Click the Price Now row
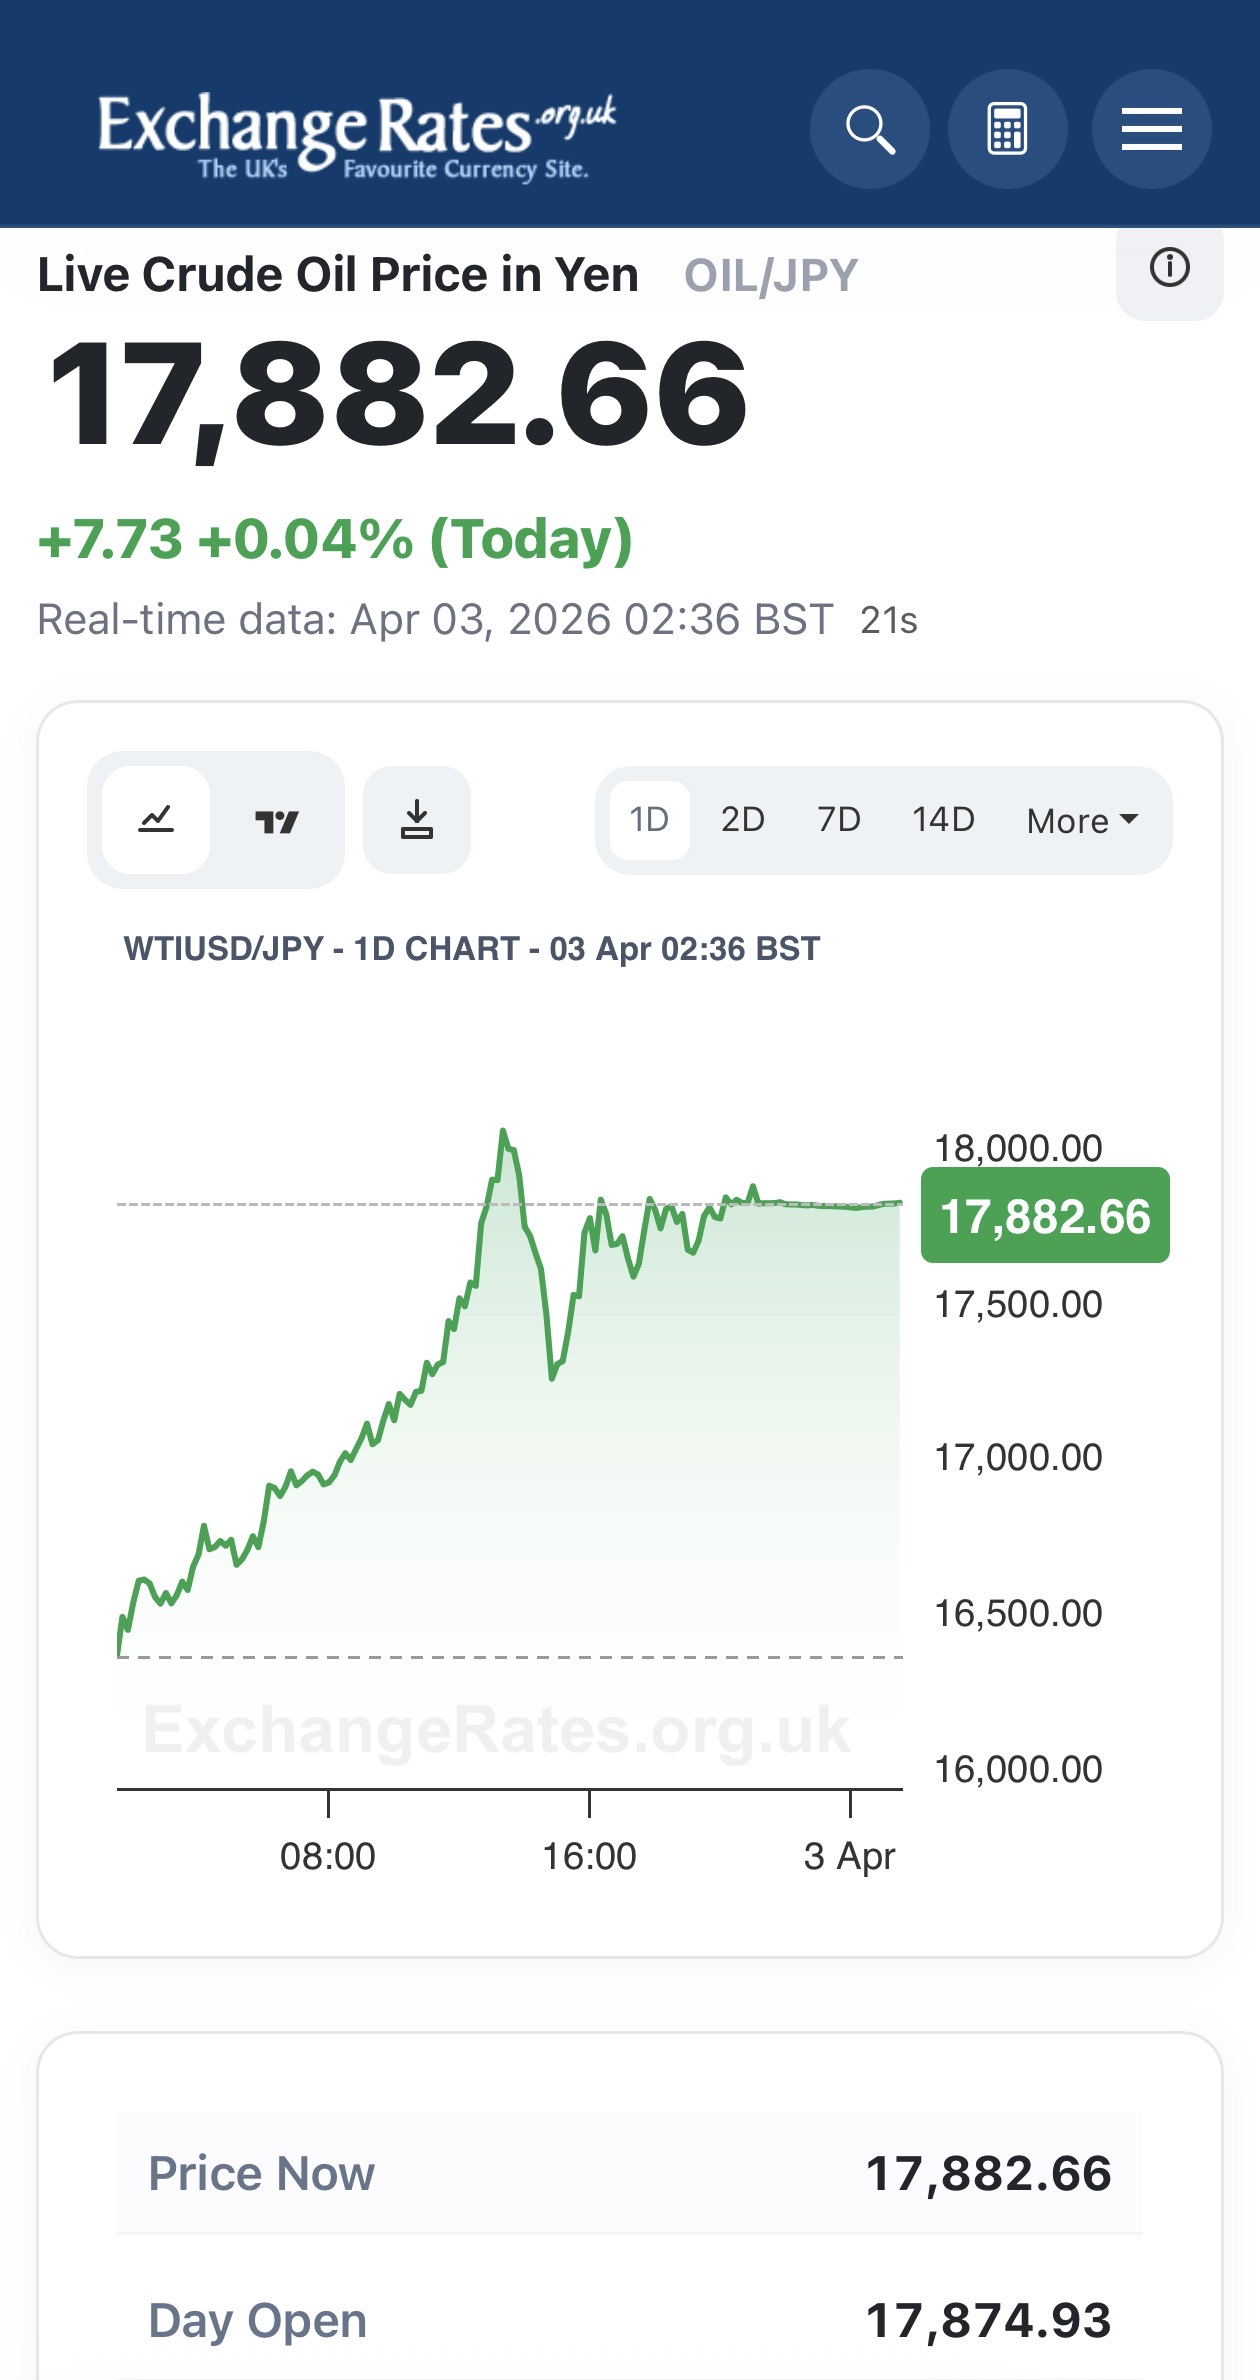This screenshot has width=1260, height=2380. click(629, 2174)
